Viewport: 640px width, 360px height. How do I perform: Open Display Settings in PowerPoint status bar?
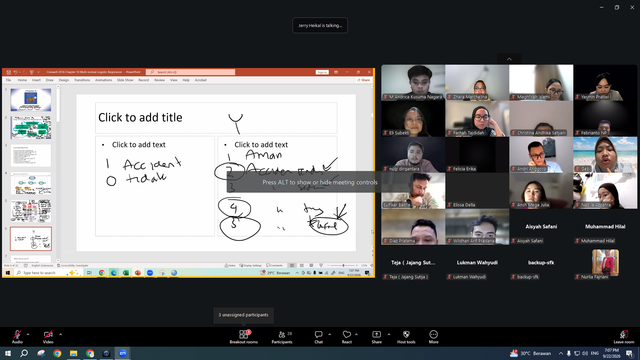[251, 265]
